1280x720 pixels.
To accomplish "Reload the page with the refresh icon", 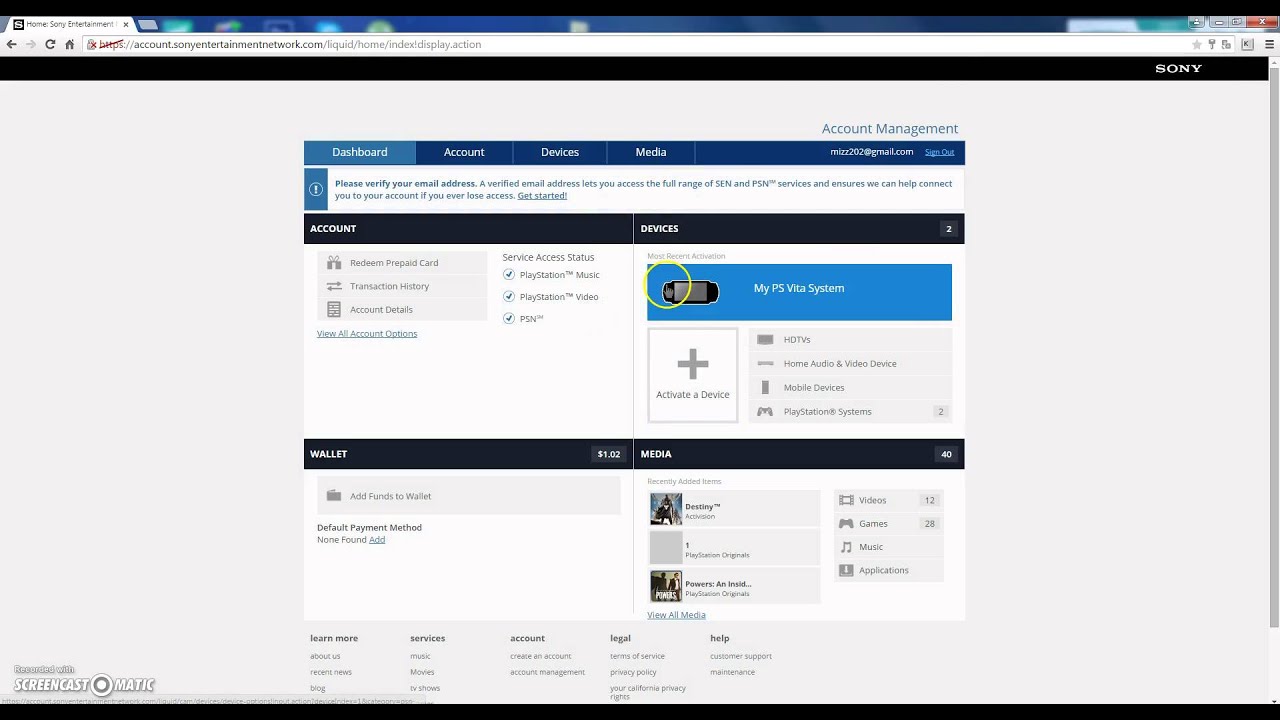I will point(50,44).
